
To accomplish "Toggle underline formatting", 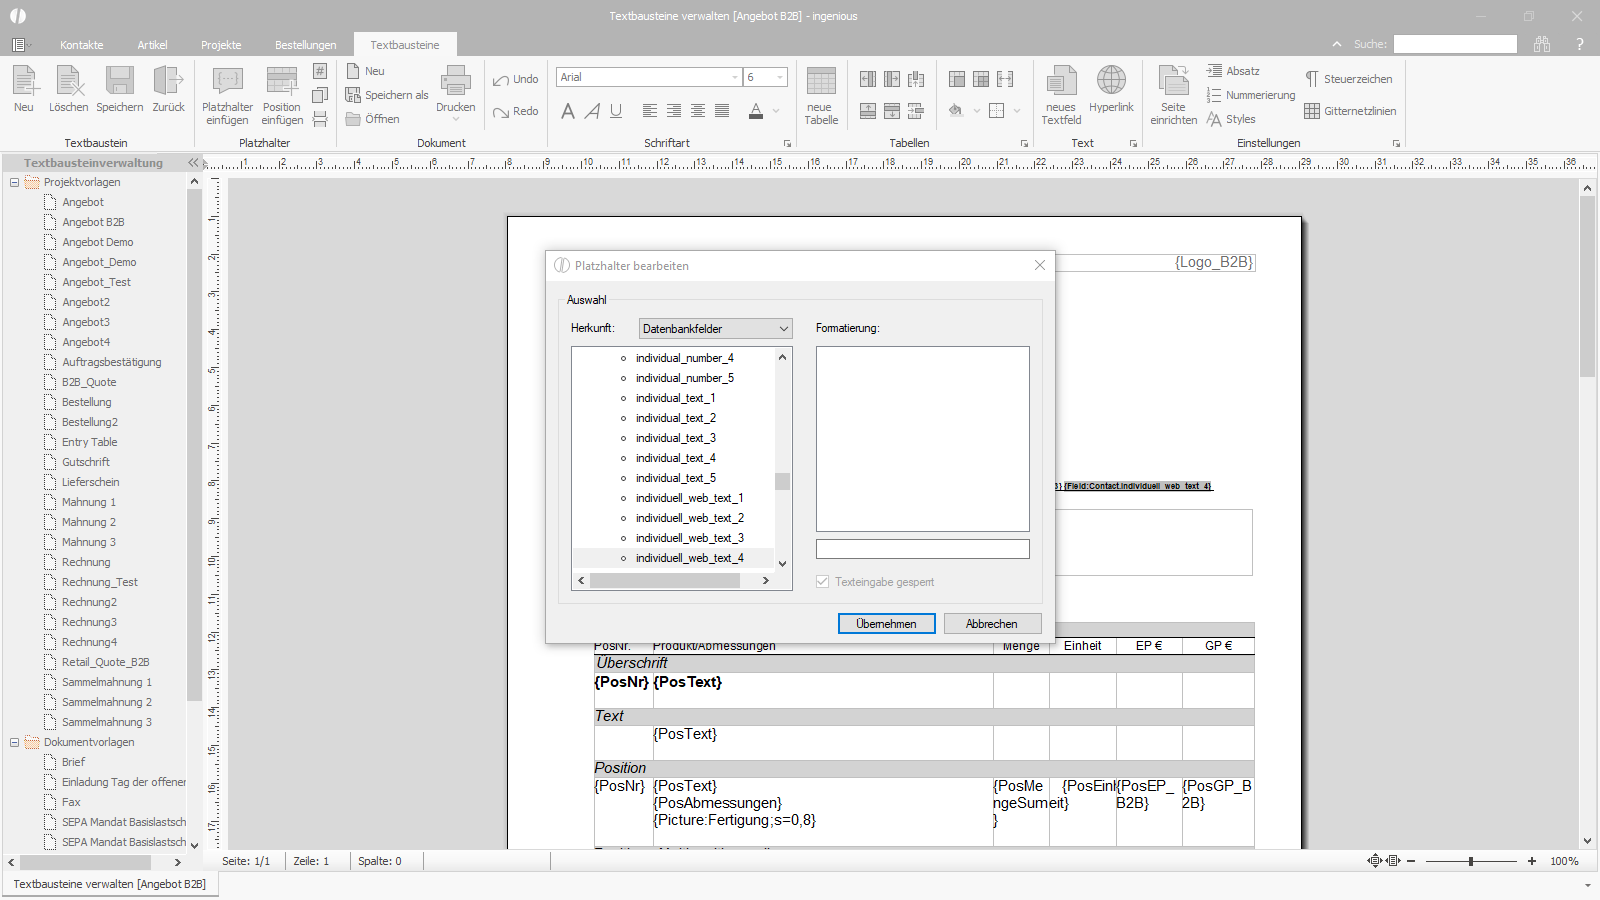I will click(x=616, y=111).
